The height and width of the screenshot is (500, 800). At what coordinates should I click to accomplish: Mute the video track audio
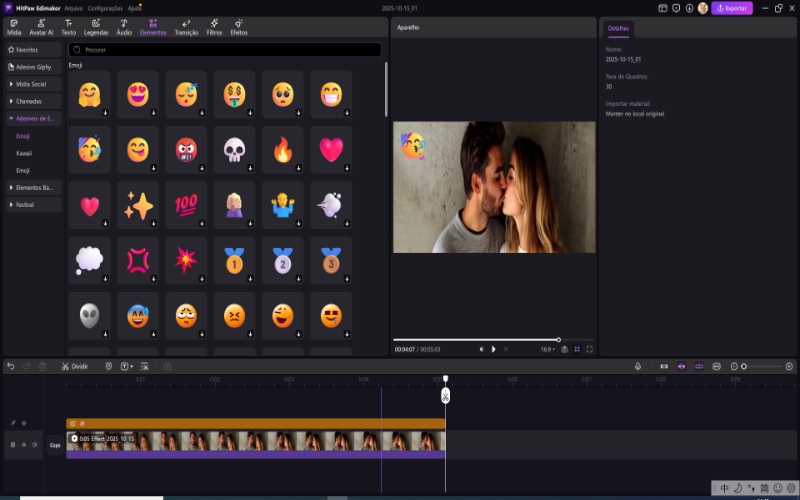click(x=34, y=444)
